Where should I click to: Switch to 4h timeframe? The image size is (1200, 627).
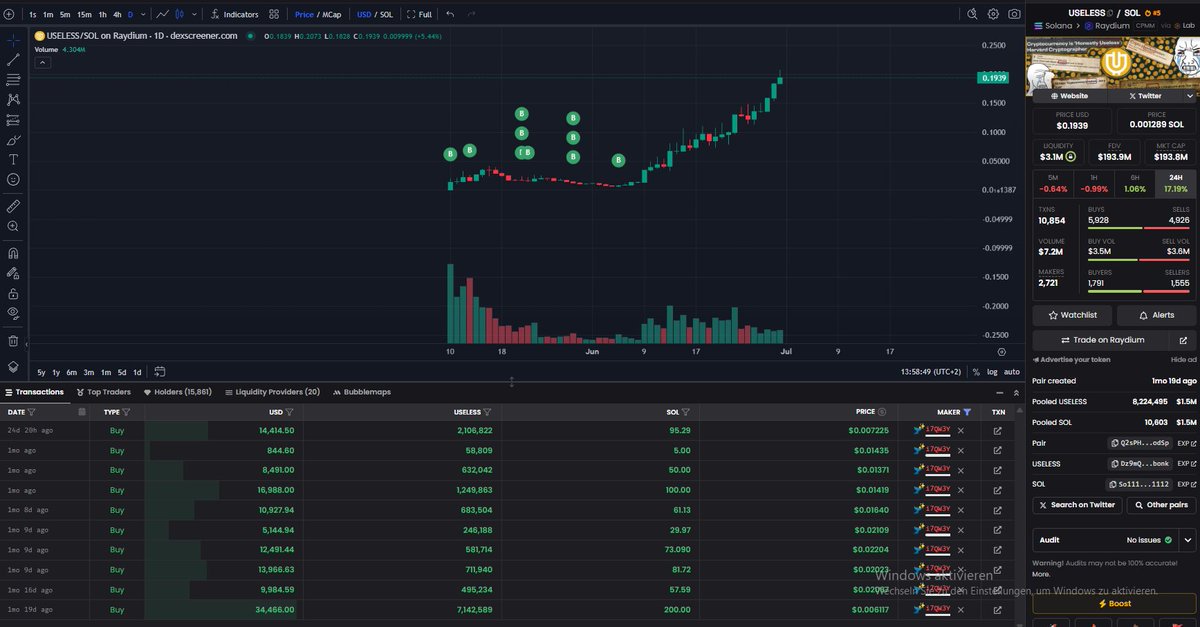point(117,14)
